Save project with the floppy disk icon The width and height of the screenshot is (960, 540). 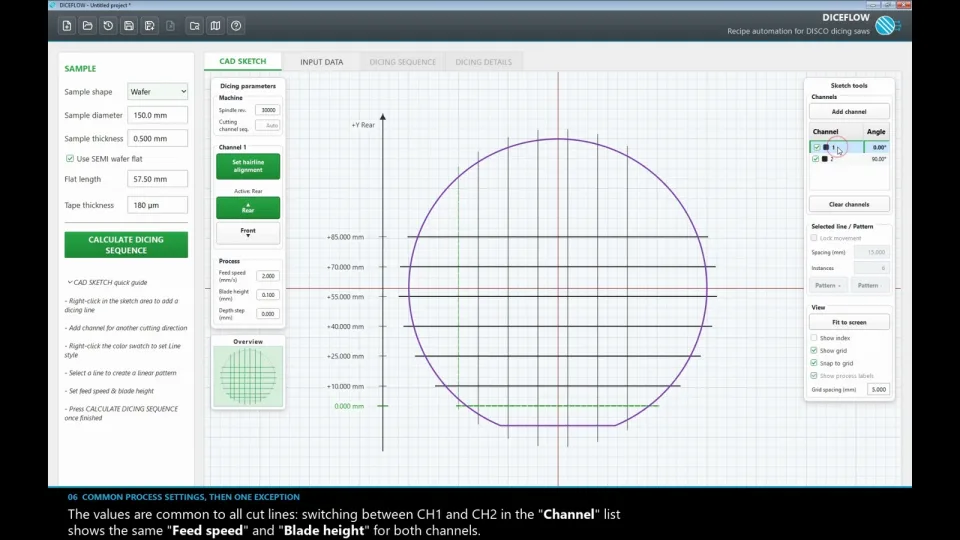pos(129,26)
